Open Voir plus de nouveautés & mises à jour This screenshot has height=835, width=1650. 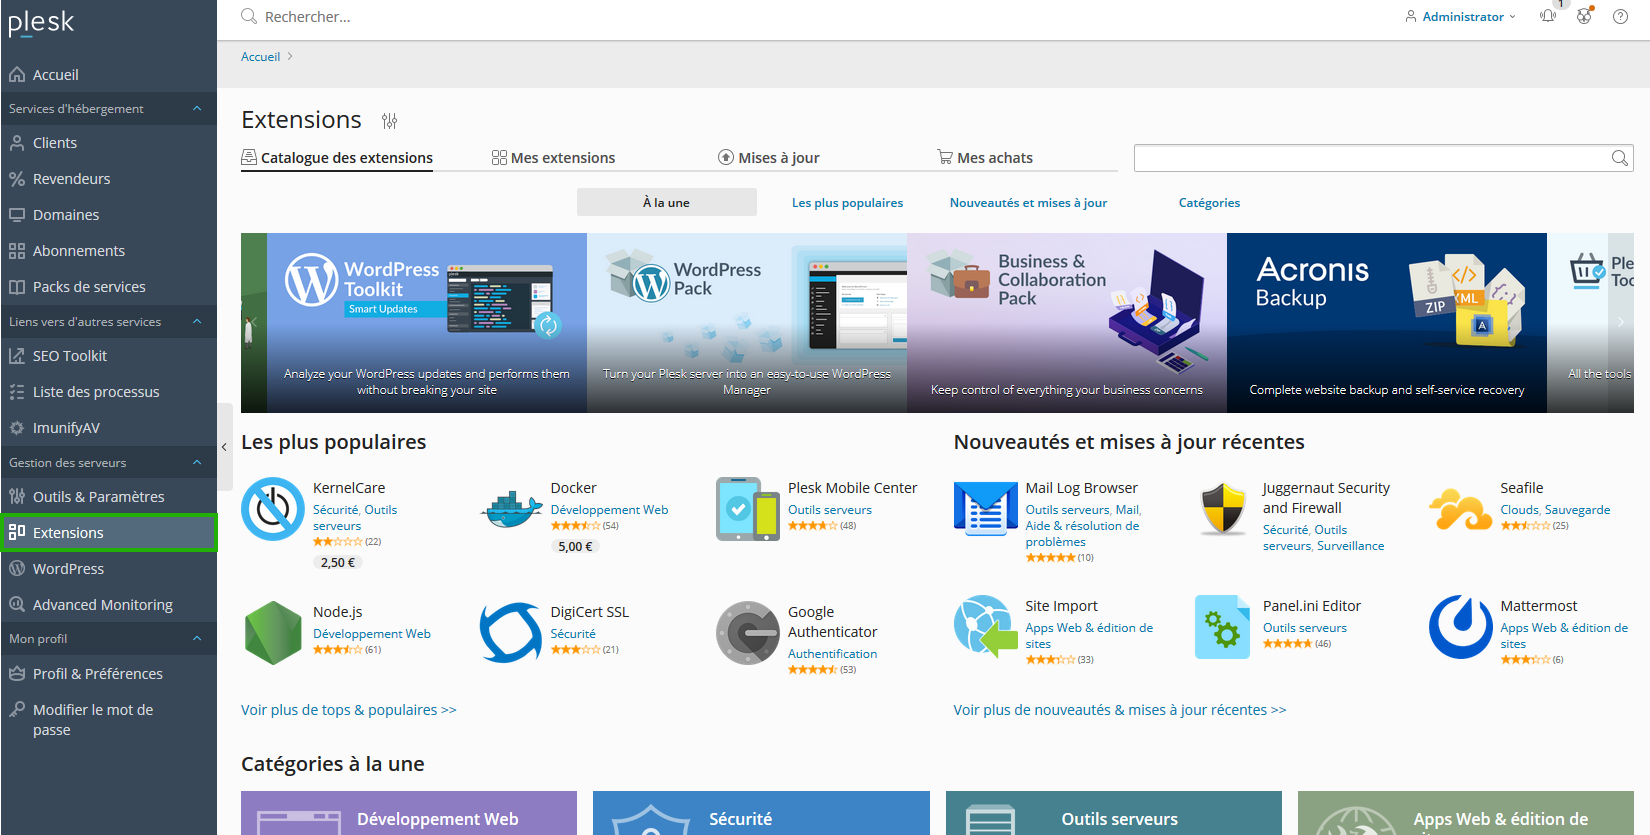click(1119, 710)
